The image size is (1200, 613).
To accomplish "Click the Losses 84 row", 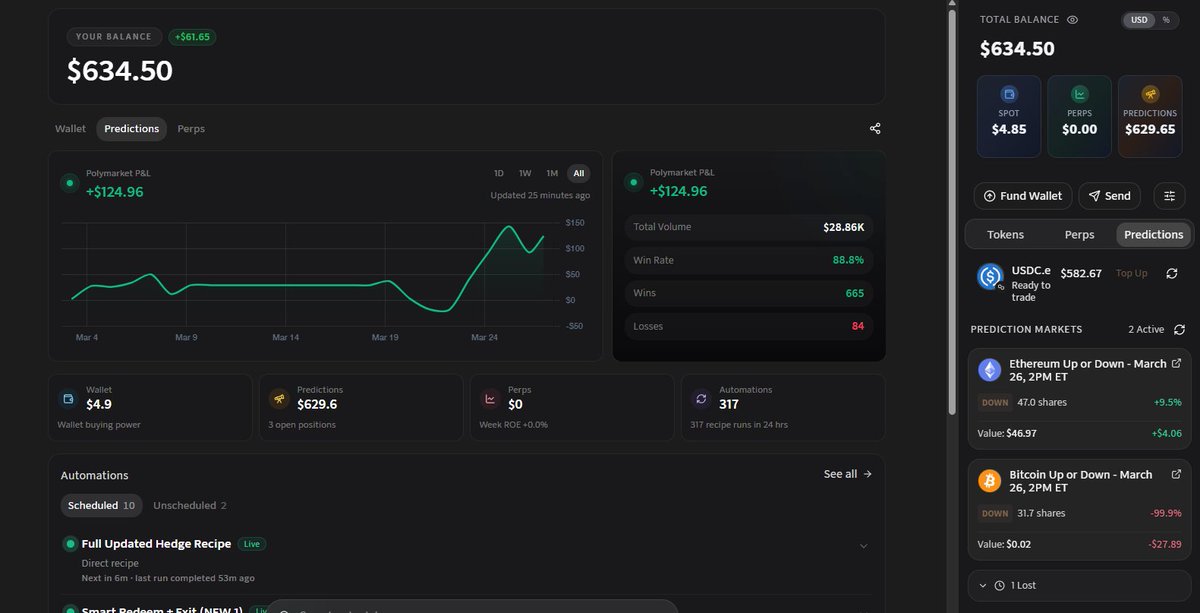I will 749,326.
